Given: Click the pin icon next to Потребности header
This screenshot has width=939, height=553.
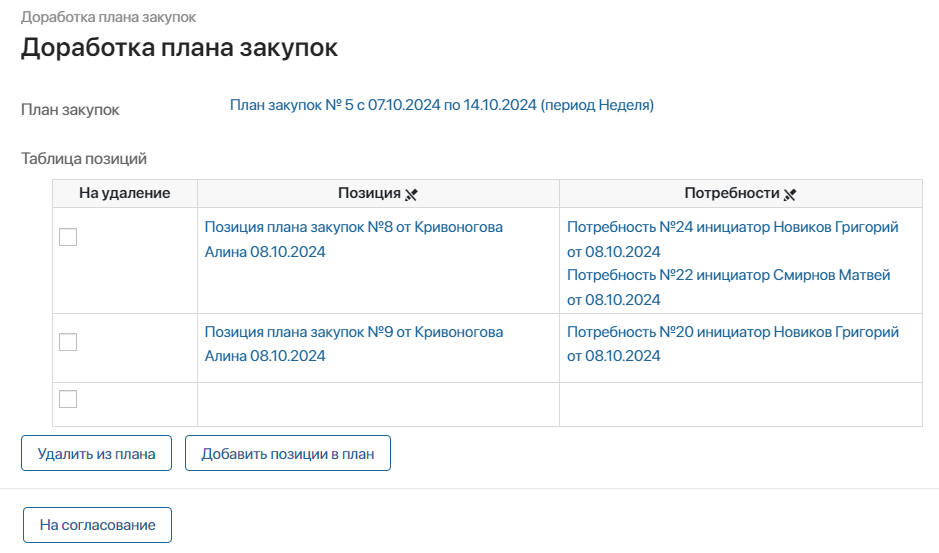Looking at the screenshot, I should click(x=790, y=195).
